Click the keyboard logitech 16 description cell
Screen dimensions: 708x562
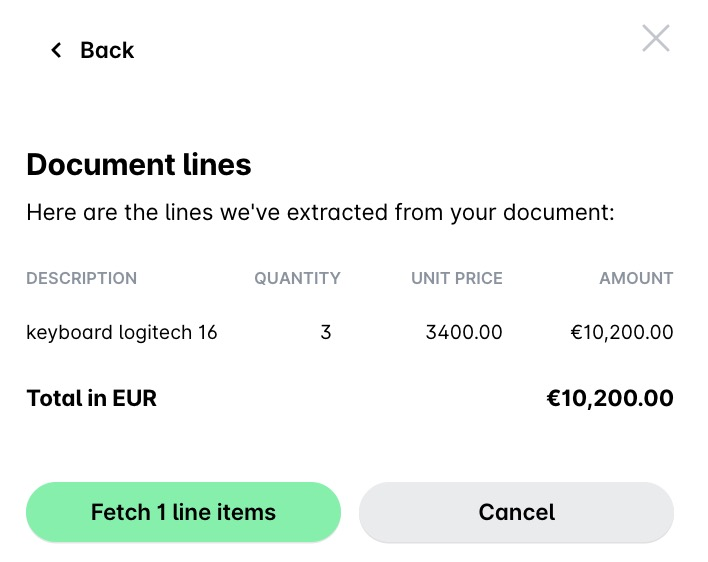122,332
